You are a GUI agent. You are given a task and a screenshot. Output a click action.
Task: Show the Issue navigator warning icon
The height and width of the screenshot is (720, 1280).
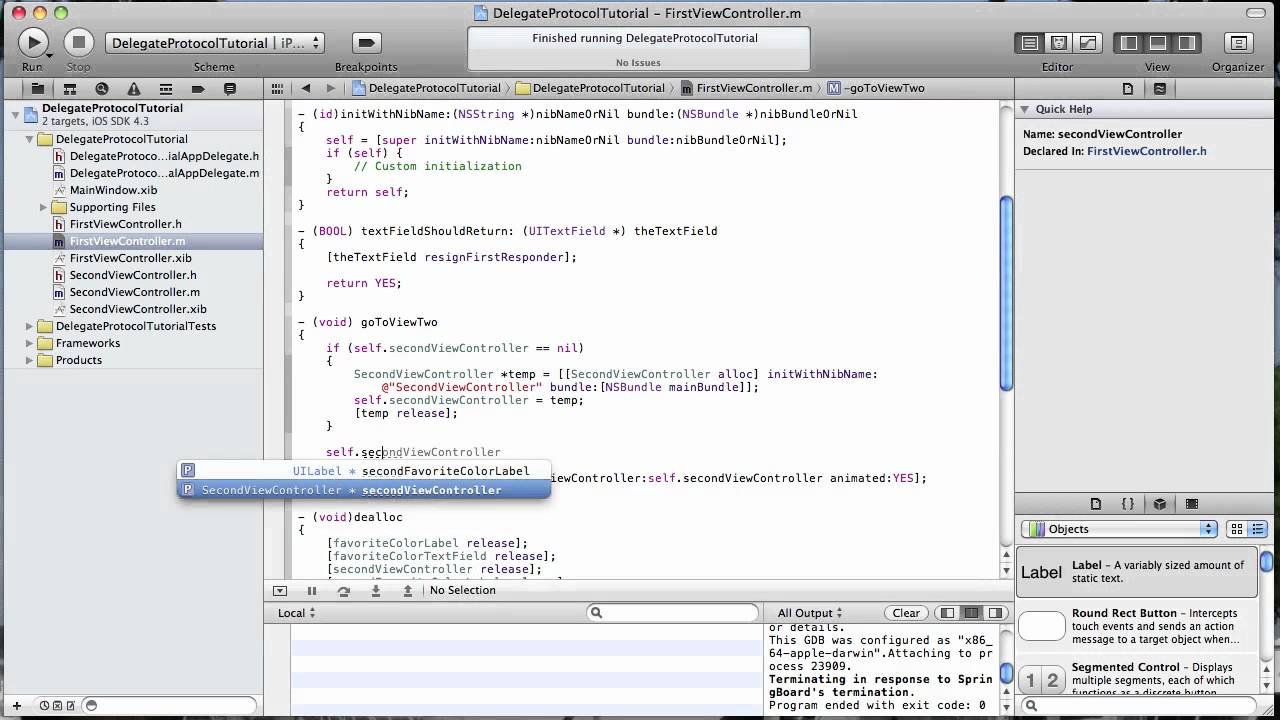pos(134,88)
